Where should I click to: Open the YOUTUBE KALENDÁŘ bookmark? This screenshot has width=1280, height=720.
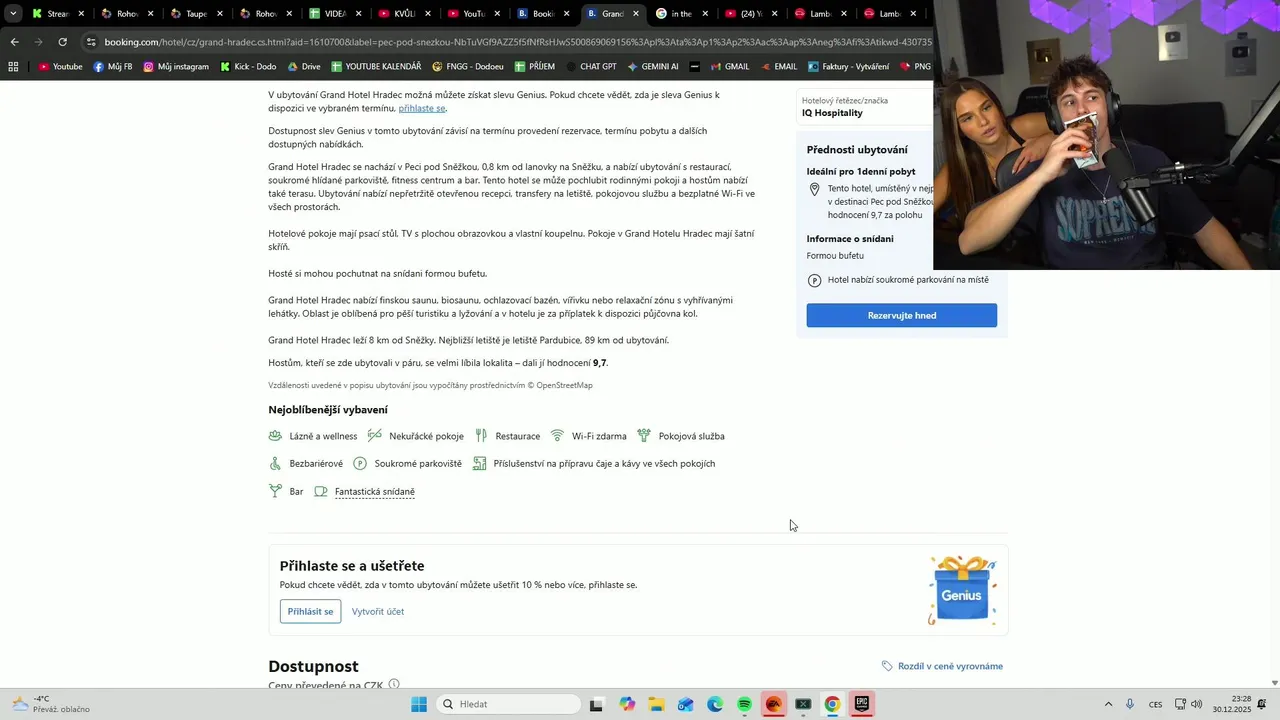tap(376, 67)
